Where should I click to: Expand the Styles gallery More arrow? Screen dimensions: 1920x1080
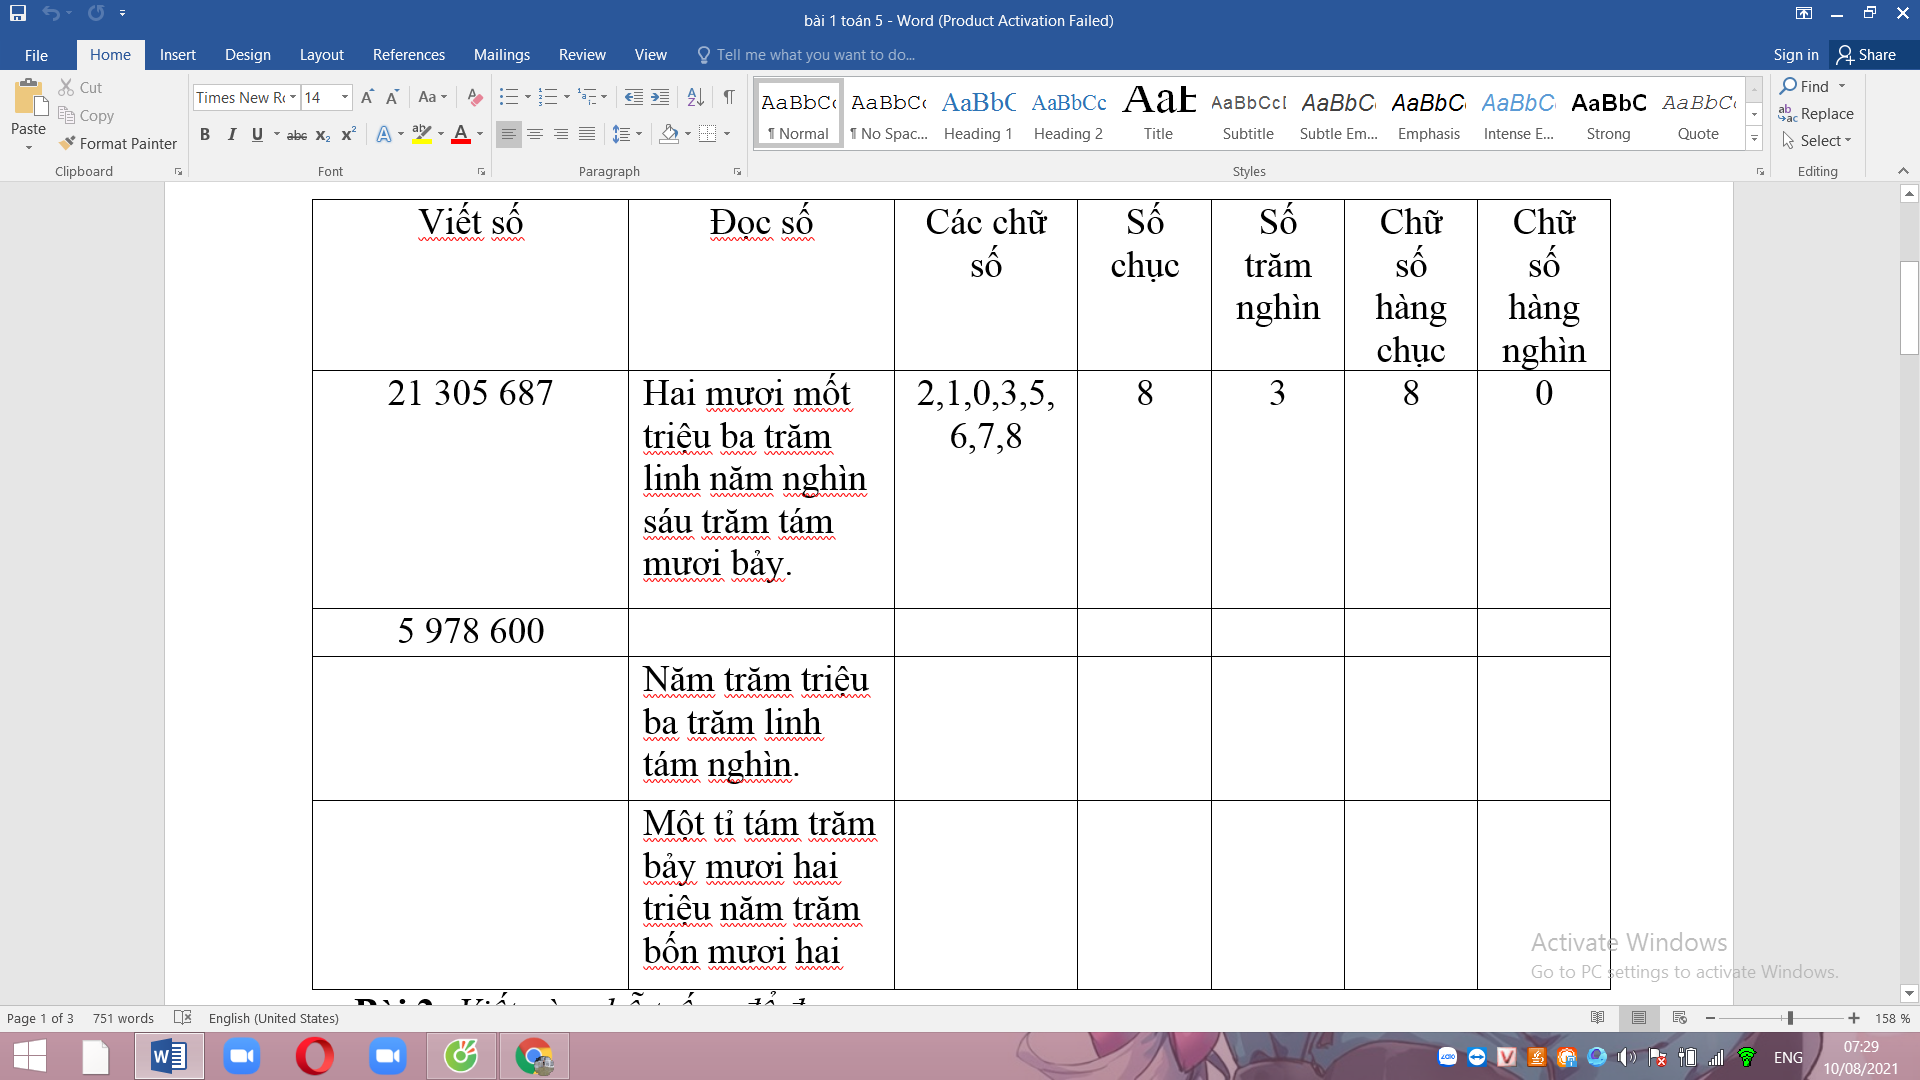[1754, 139]
